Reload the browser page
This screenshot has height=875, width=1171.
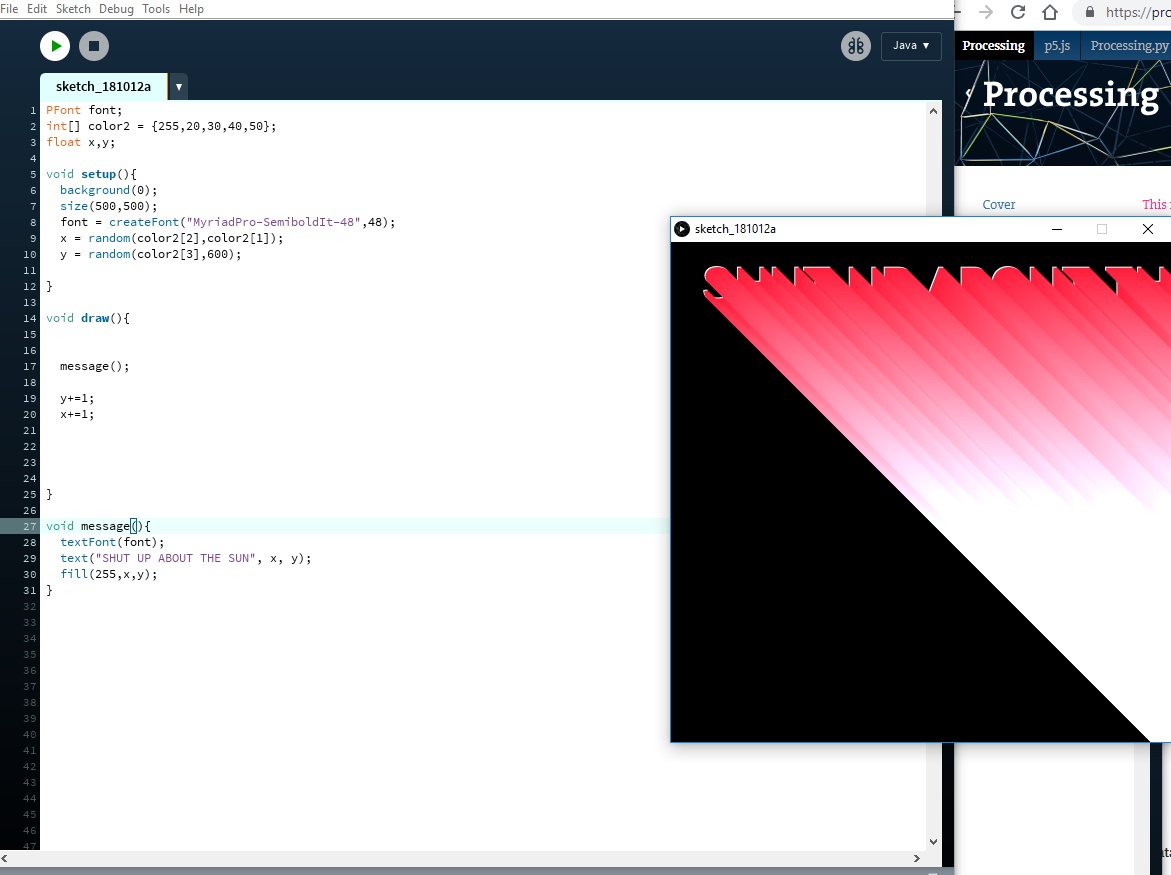[x=1018, y=12]
